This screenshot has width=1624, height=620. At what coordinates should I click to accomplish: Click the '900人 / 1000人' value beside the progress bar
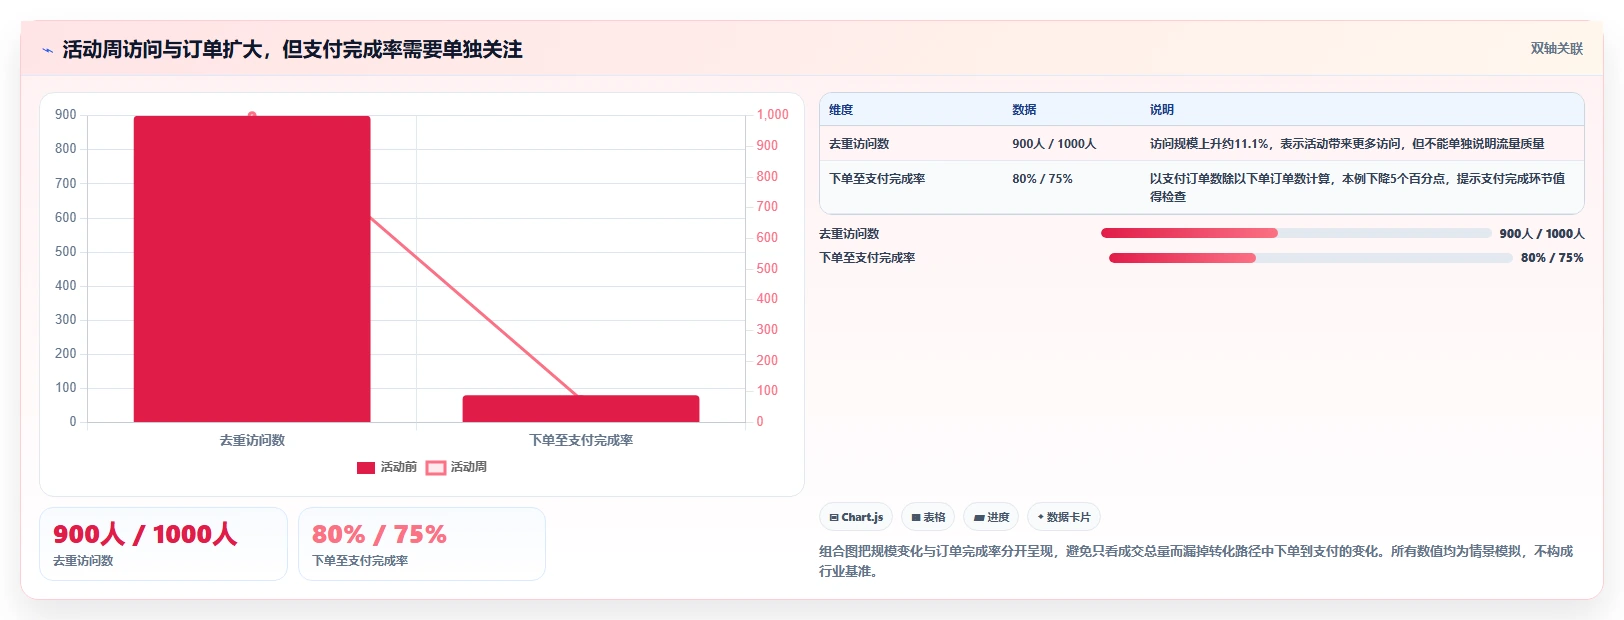point(1542,233)
